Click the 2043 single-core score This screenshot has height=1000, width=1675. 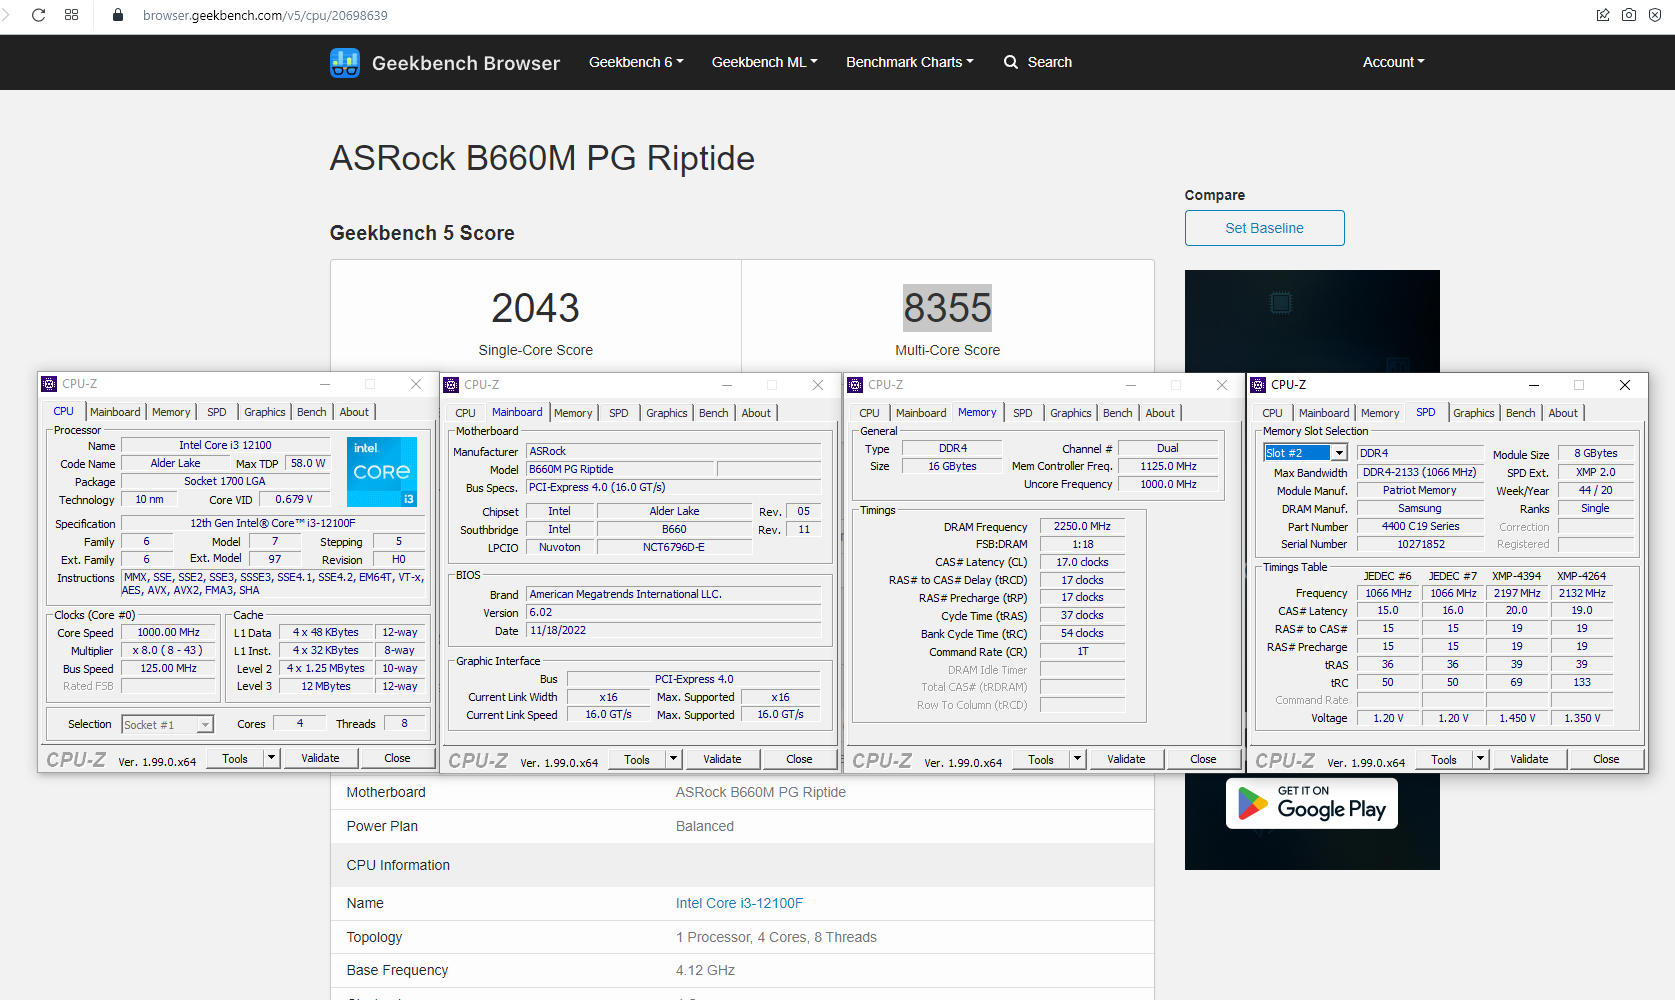535,308
